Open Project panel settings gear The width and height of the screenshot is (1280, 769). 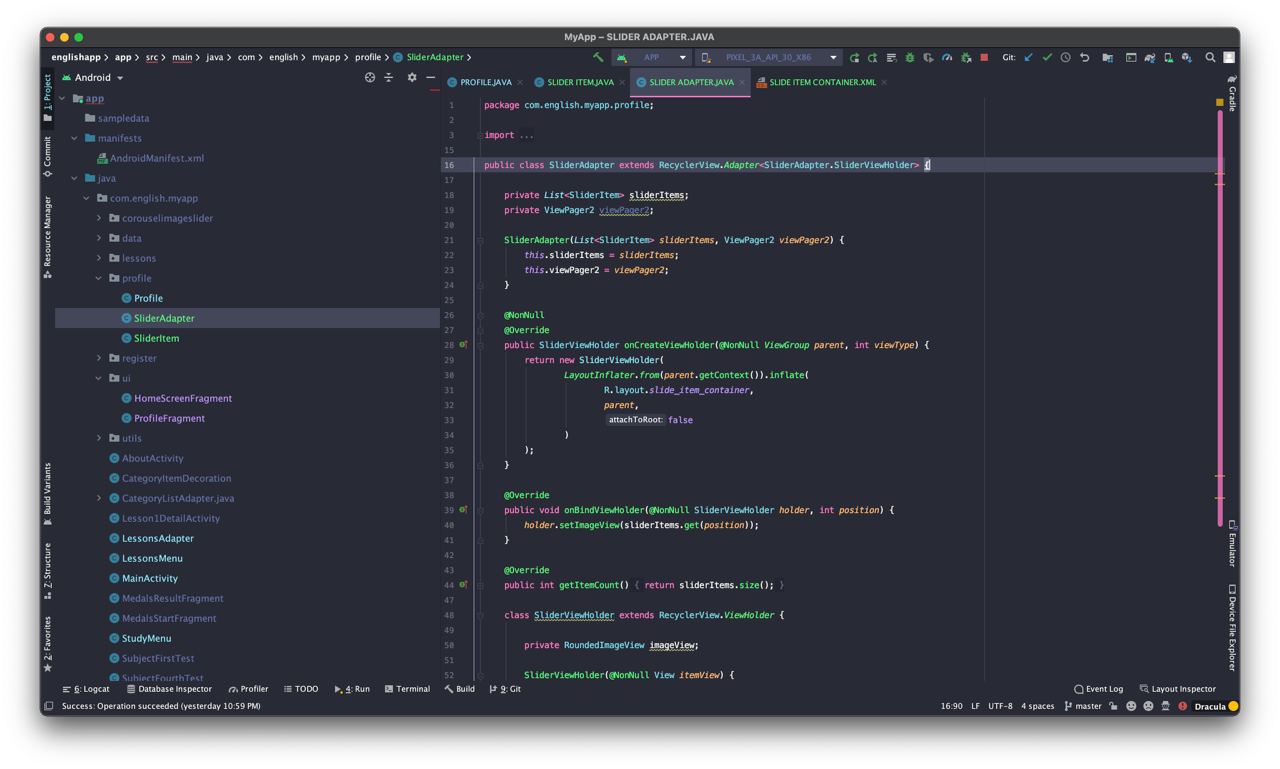click(x=412, y=78)
